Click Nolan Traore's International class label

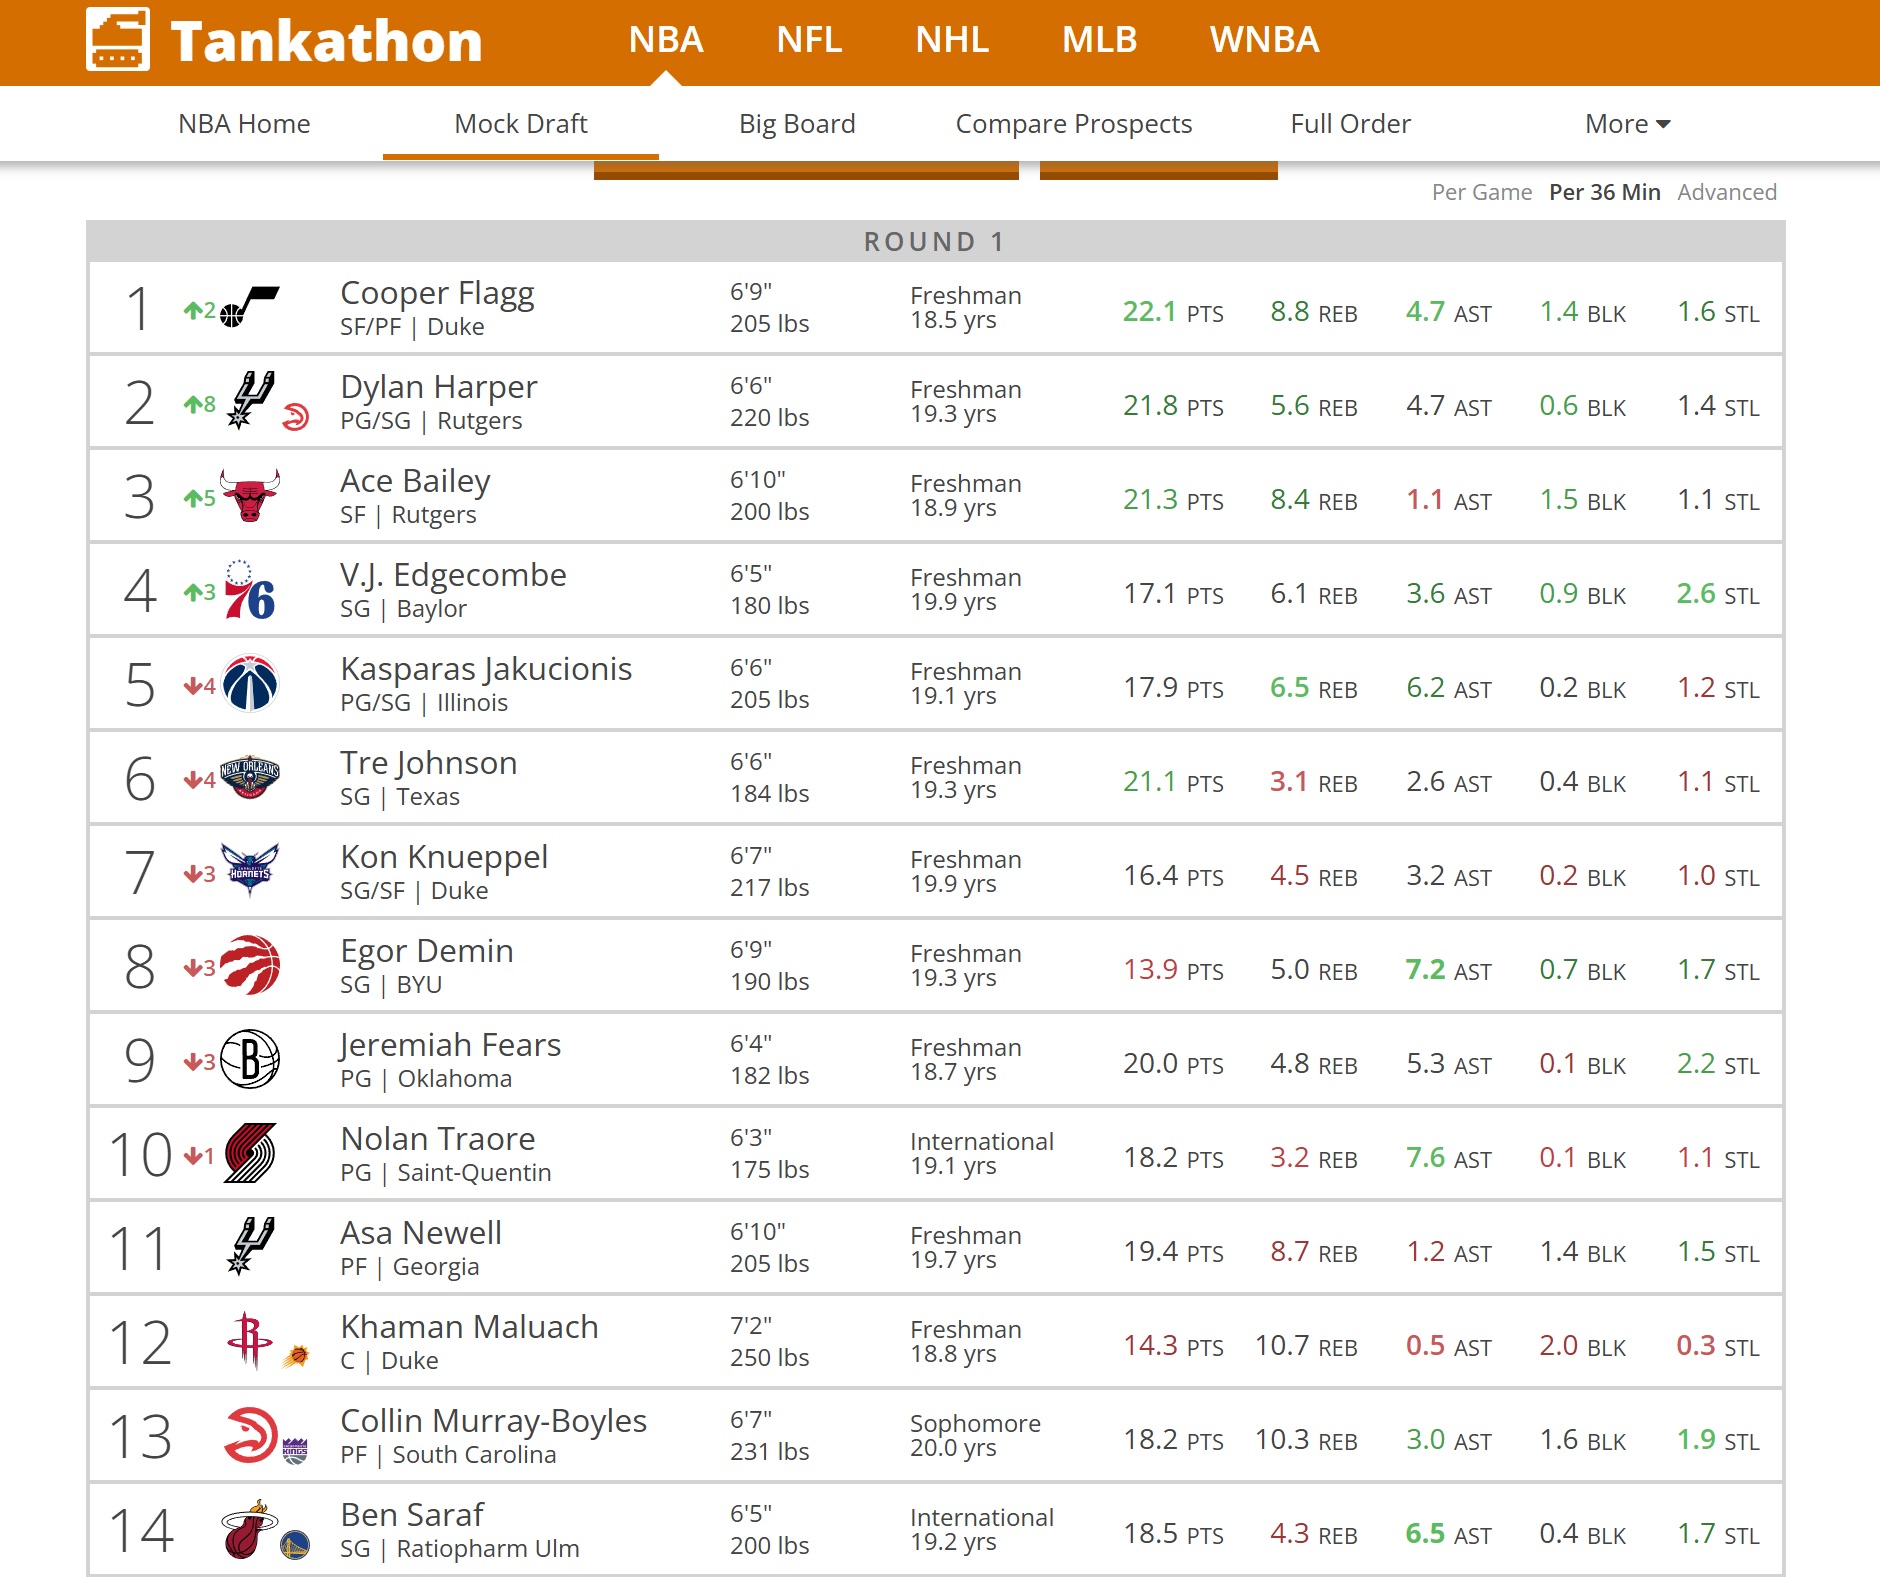[x=982, y=1141]
